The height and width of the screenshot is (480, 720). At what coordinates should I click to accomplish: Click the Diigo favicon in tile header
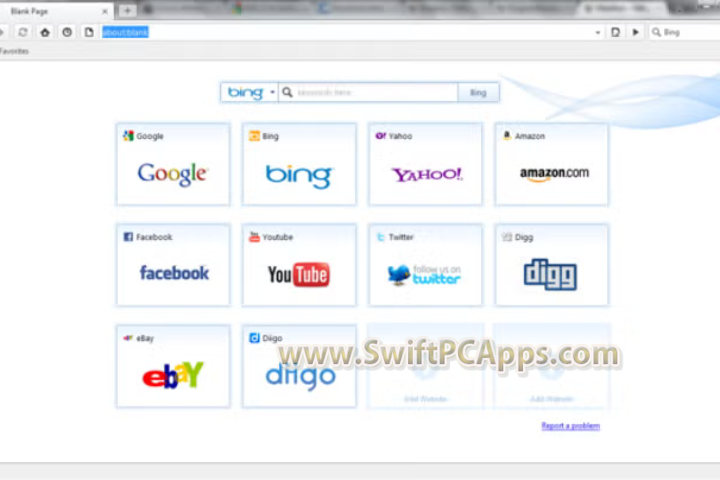(x=254, y=338)
